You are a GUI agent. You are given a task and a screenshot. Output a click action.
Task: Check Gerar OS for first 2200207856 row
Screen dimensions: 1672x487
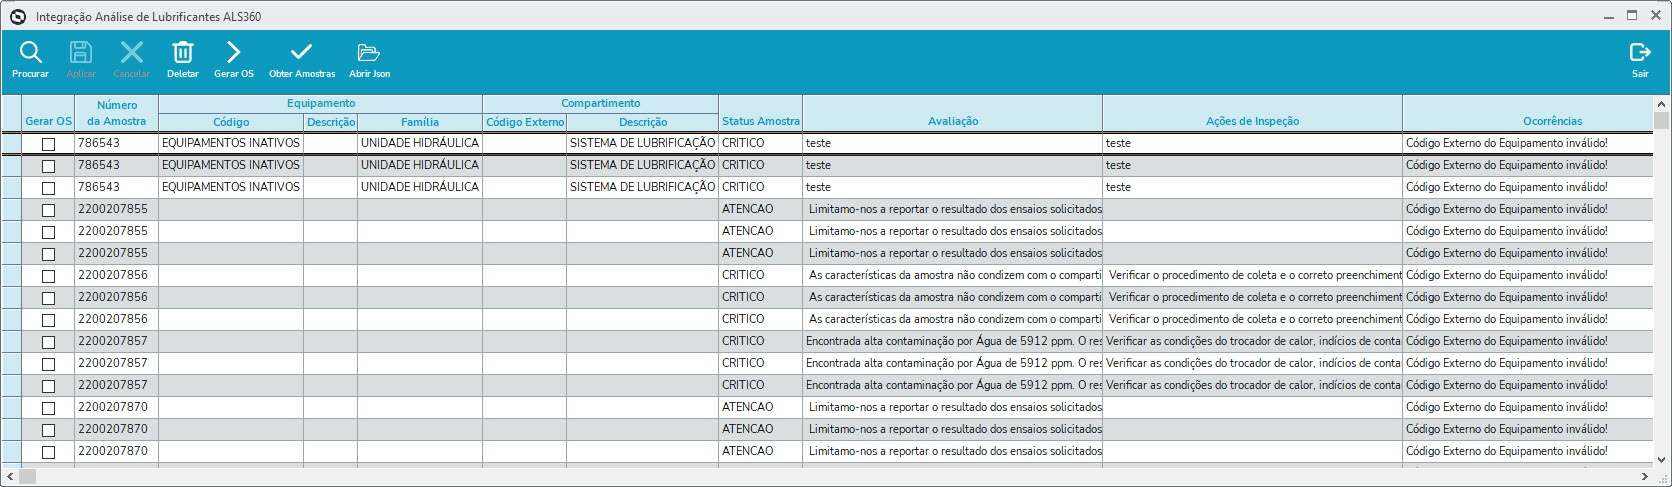pyautogui.click(x=48, y=276)
